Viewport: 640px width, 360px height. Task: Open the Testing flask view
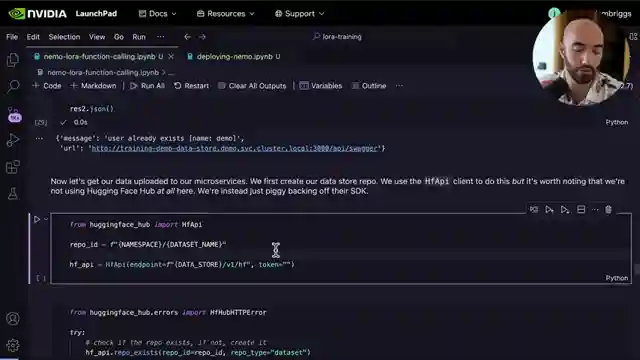tap(13, 193)
